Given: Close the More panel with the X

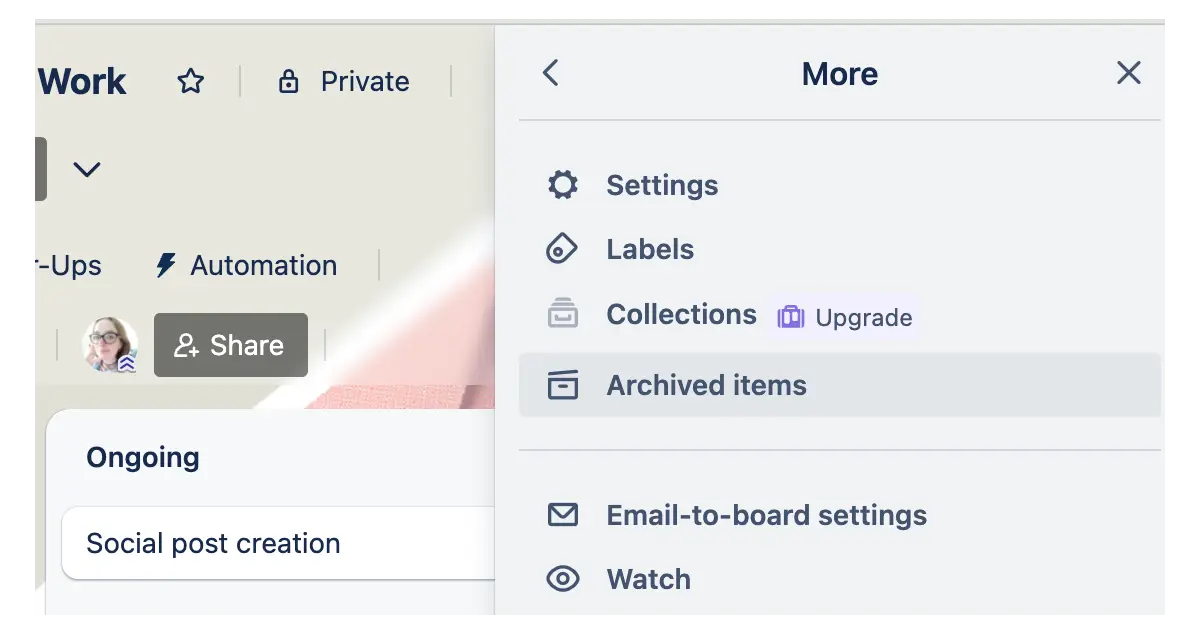Looking at the screenshot, I should [1129, 72].
